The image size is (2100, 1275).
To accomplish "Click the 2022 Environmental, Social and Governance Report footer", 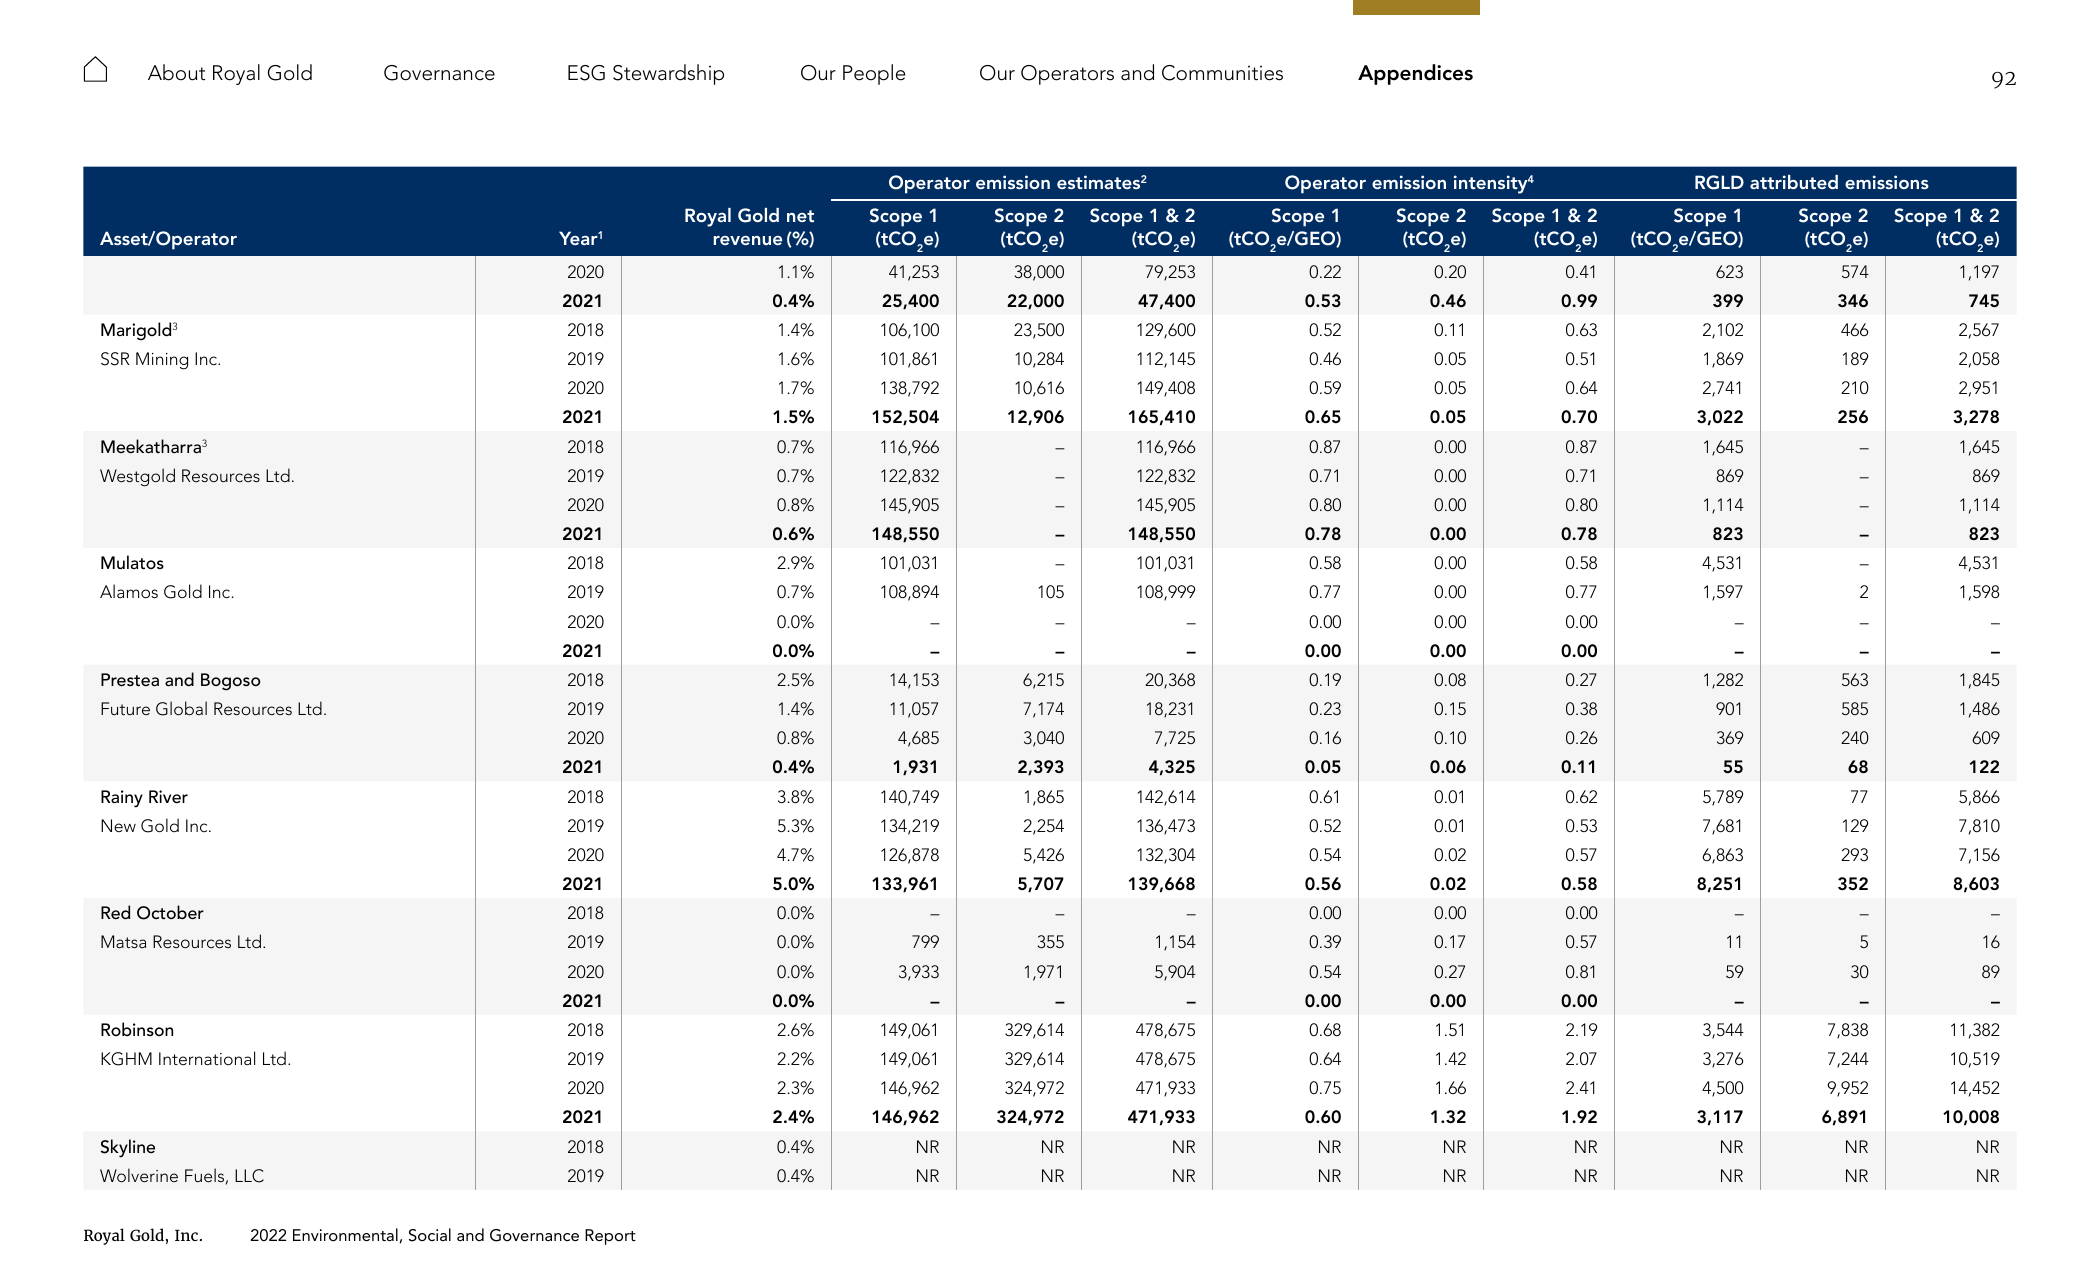I will point(442,1235).
